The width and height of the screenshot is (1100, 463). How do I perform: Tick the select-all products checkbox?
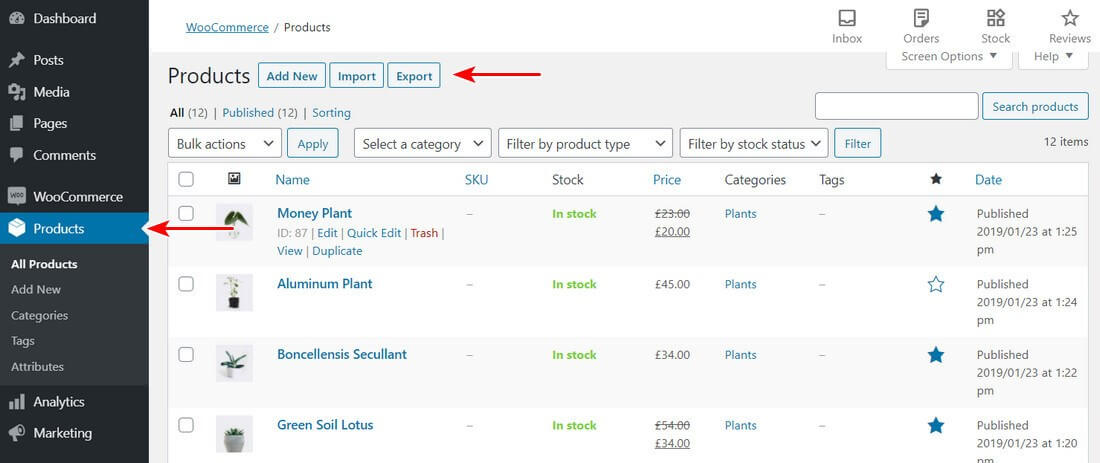[x=186, y=180]
